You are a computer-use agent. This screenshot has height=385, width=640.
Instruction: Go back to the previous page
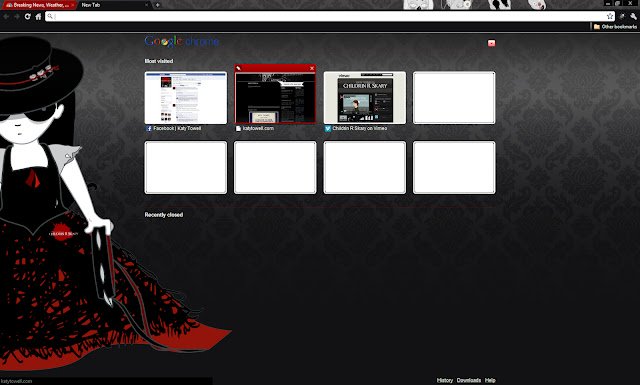coord(6,16)
